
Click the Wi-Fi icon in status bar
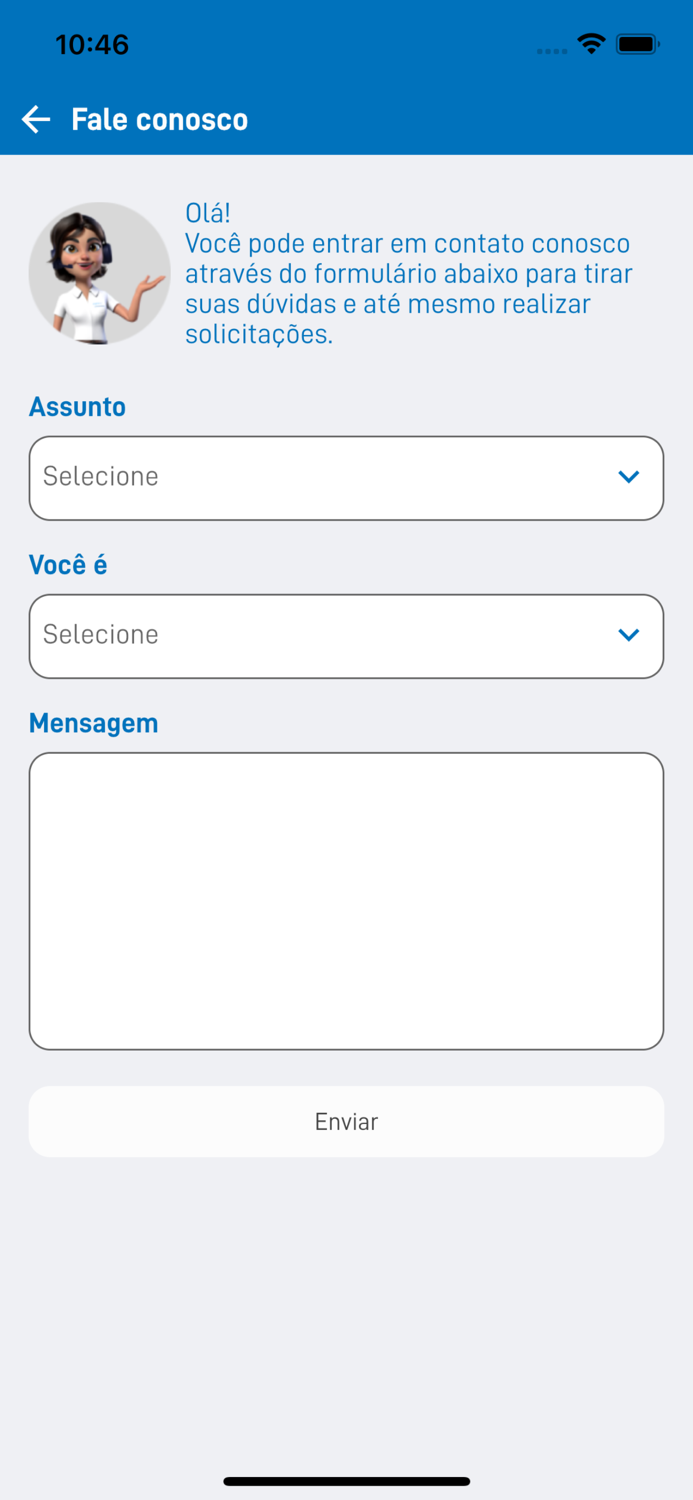(591, 44)
